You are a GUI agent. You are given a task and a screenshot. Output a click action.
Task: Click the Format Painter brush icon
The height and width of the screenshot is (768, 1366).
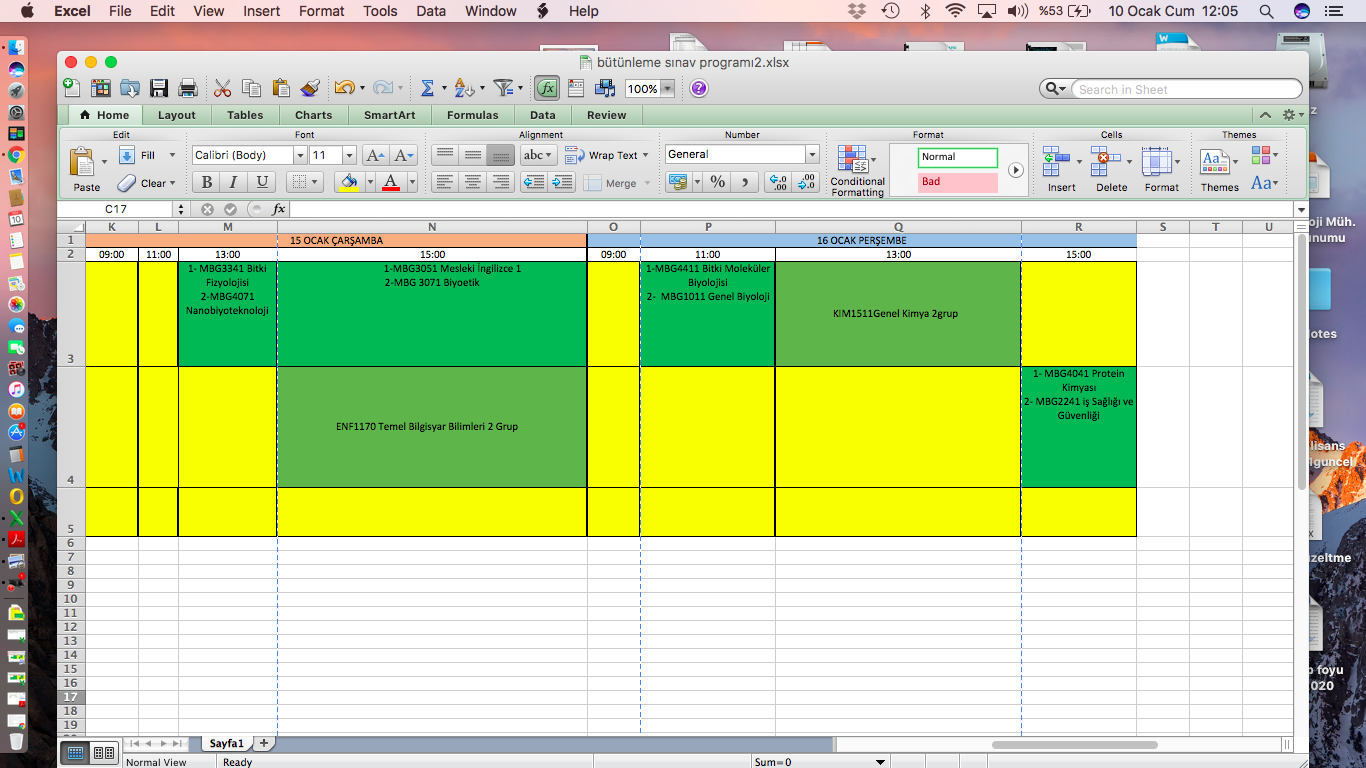309,88
